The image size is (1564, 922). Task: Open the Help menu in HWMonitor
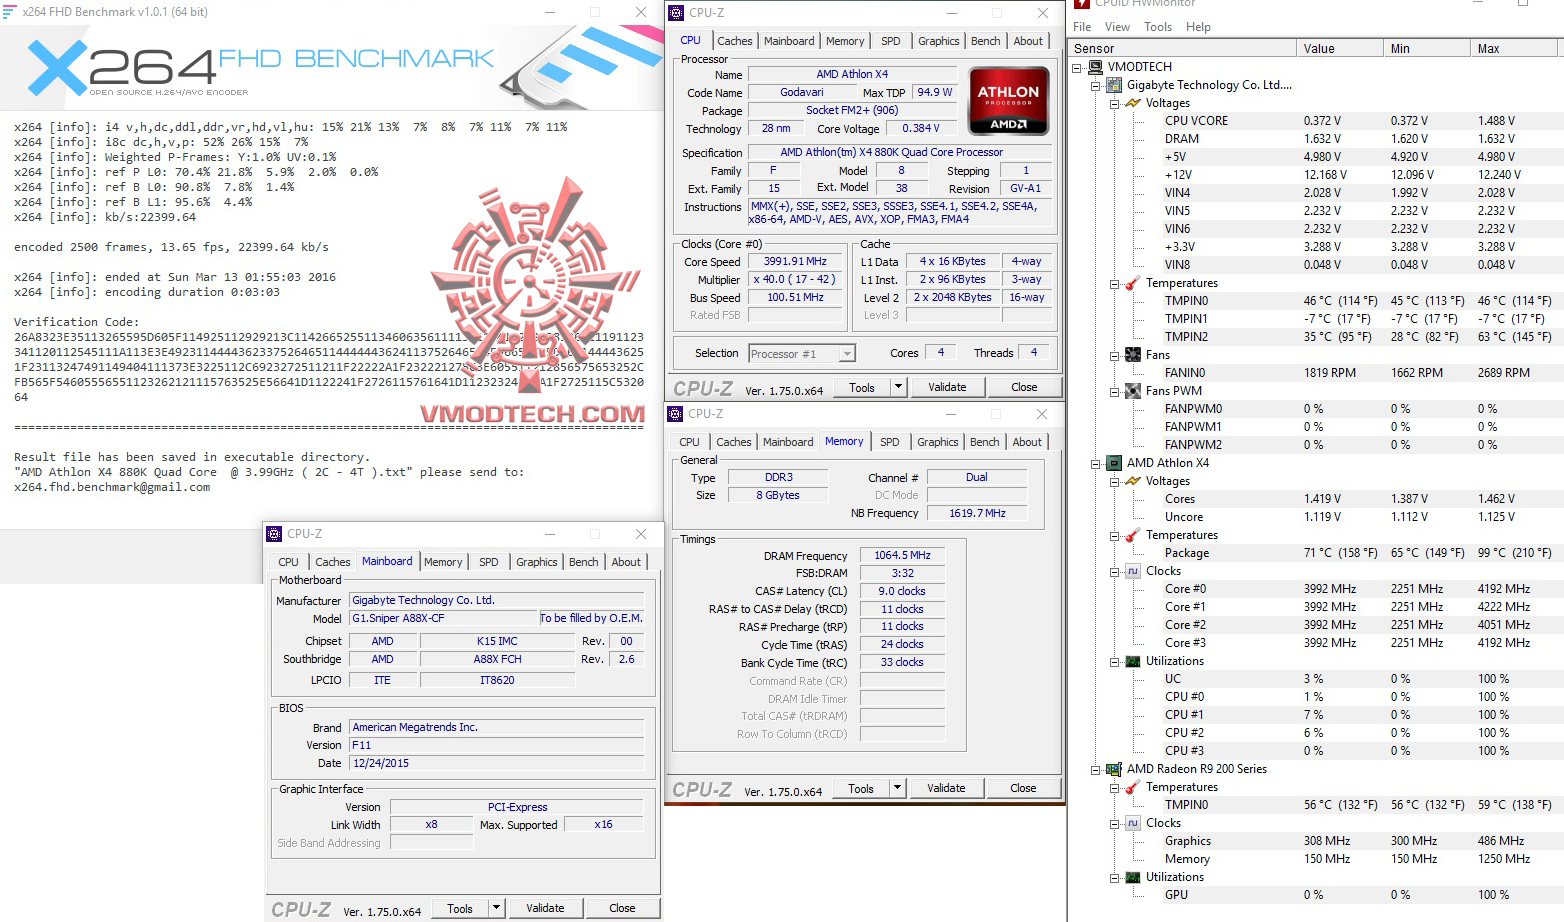1198,27
